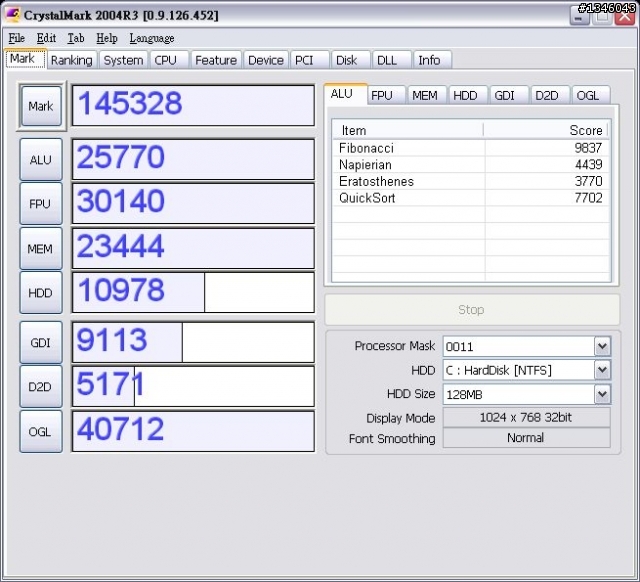Viewport: 640px width, 582px height.
Task: Click the ALU score 25770
Action: pos(193,159)
